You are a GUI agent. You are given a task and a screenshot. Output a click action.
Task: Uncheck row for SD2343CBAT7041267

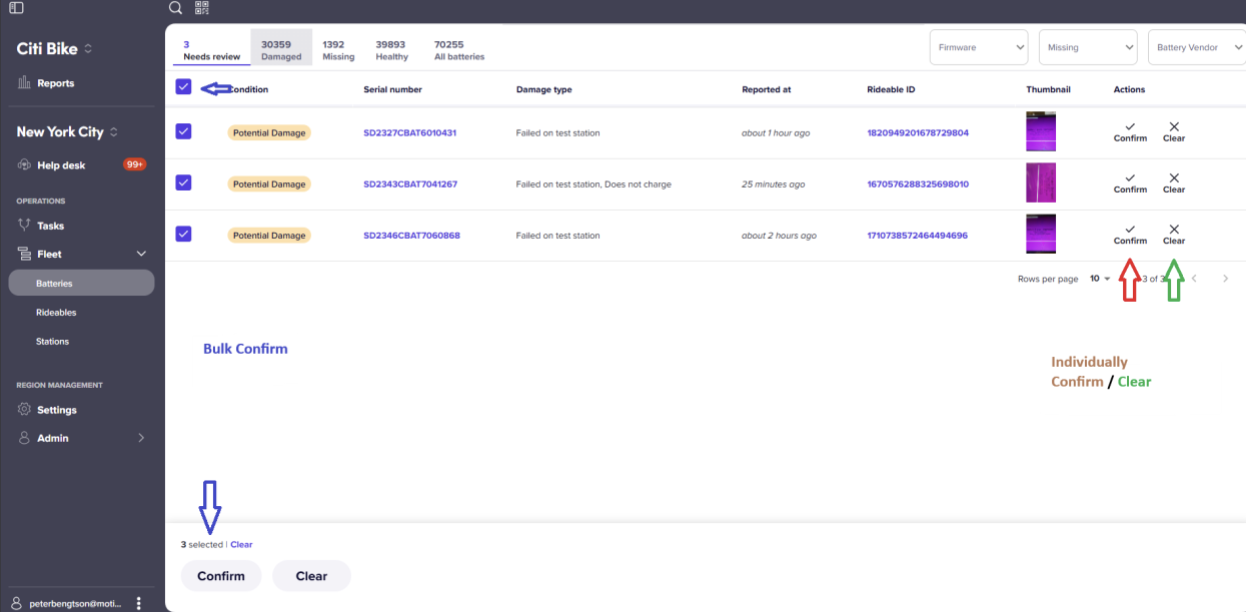pos(183,182)
